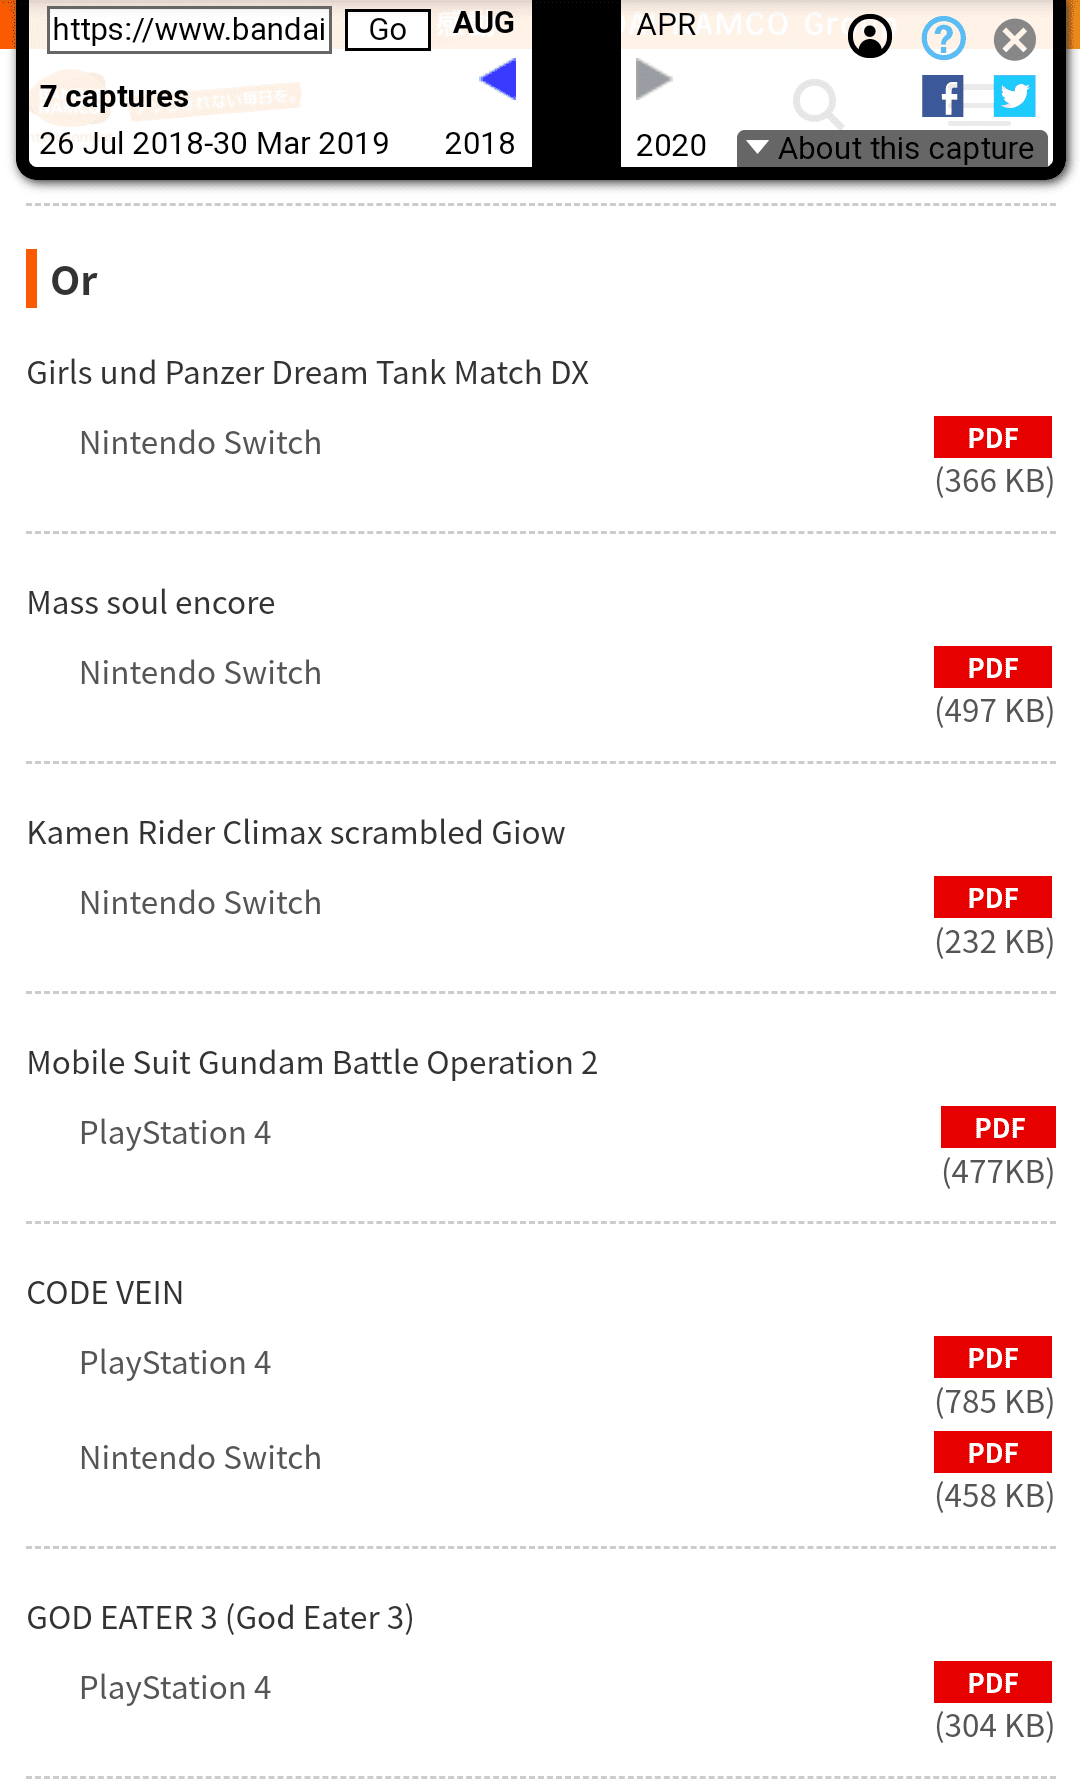Click the page search magnifier icon
The height and width of the screenshot is (1783, 1080).
point(816,103)
